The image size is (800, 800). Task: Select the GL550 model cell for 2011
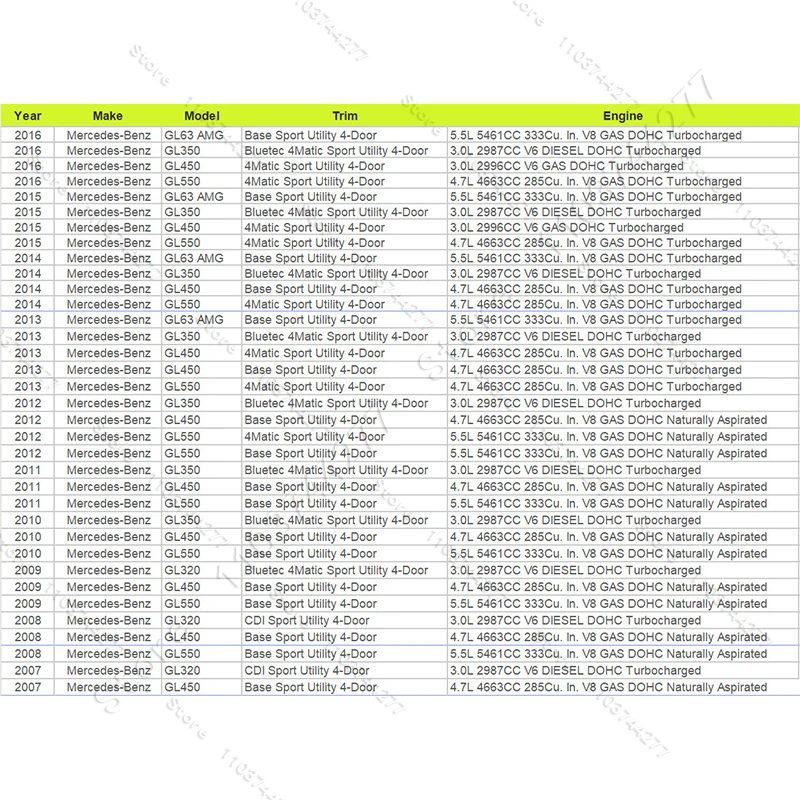[202, 504]
